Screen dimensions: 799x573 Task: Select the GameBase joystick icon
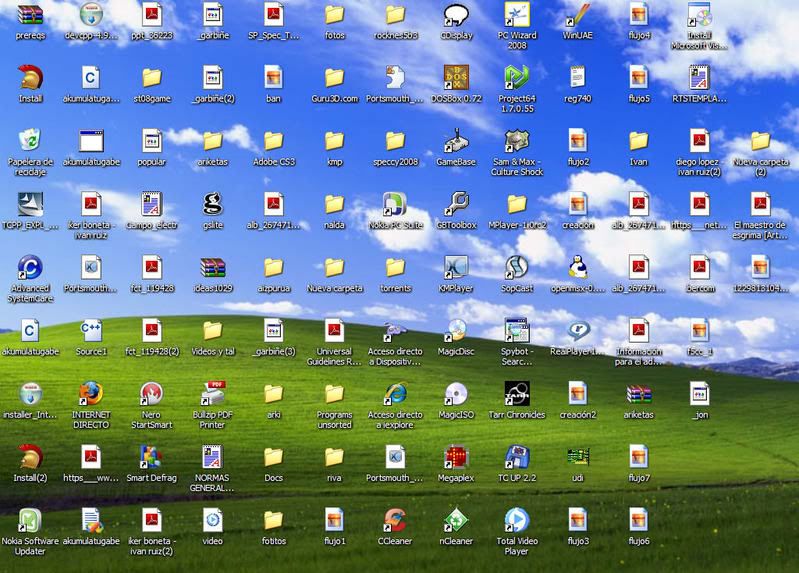(456, 141)
